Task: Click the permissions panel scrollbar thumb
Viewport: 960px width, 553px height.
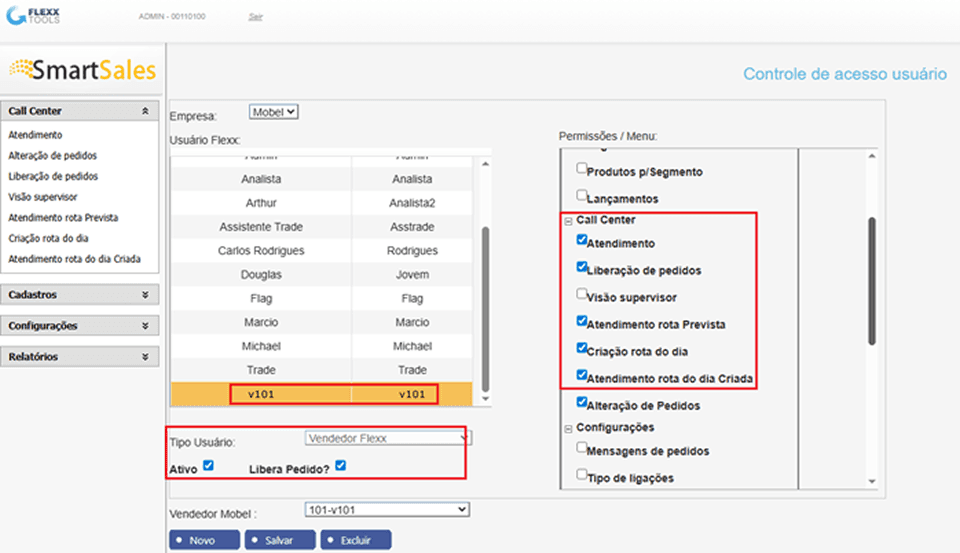Action: 872,281
